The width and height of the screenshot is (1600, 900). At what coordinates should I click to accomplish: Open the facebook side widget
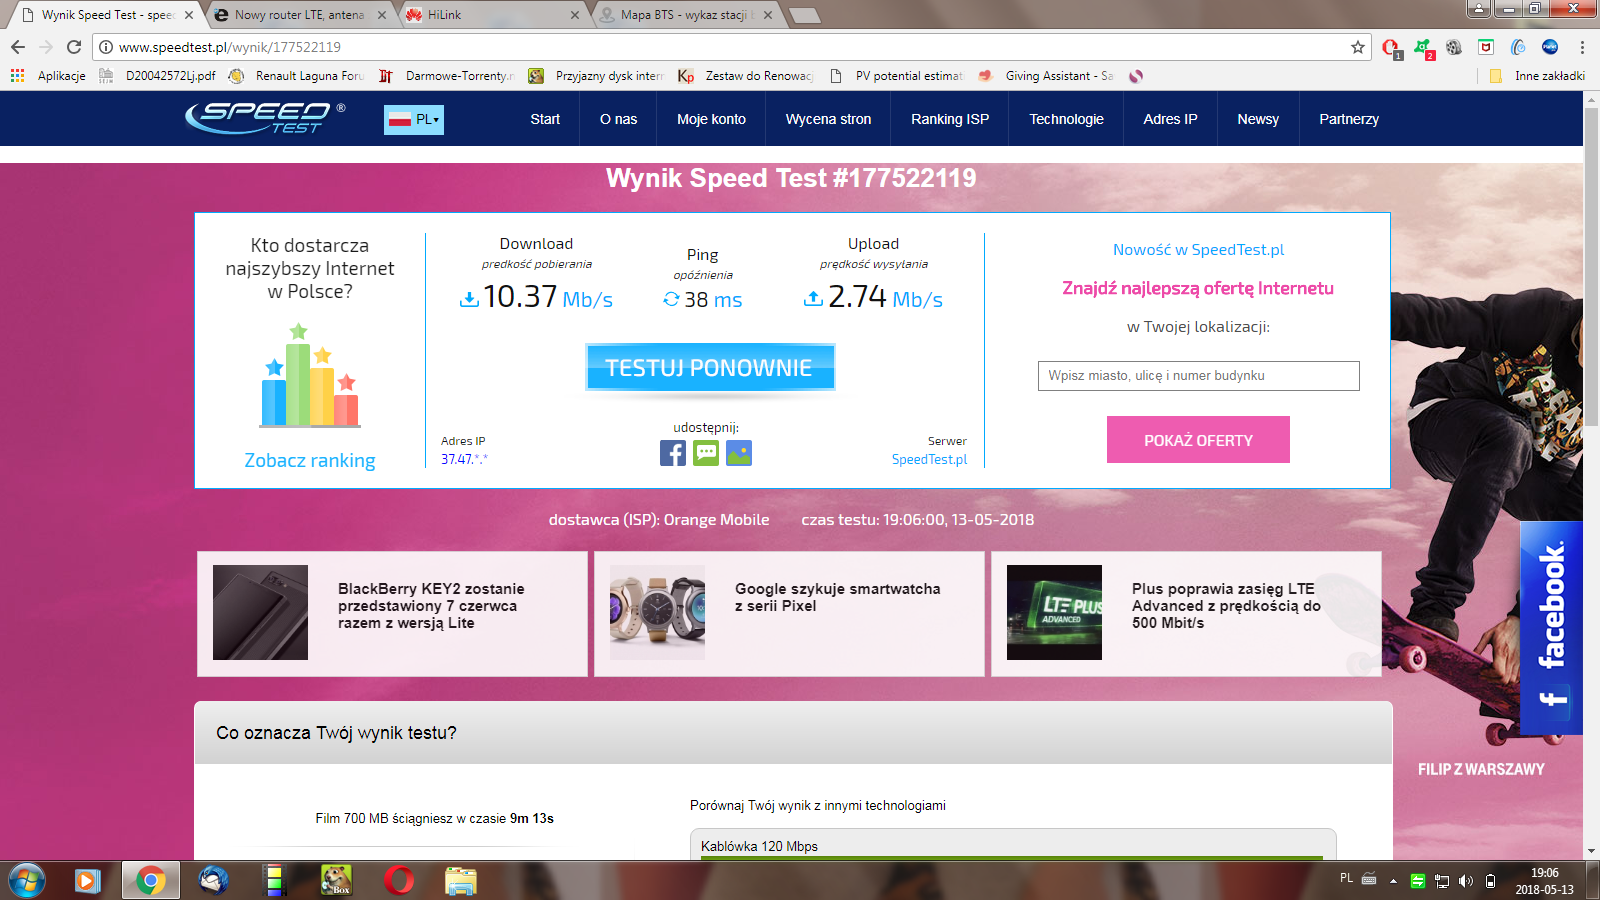point(1551,628)
